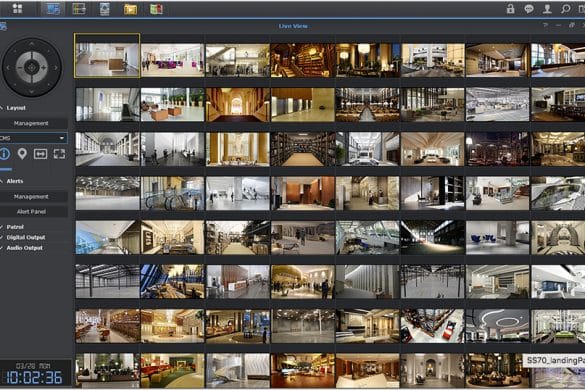Switch to full screen with the corners icon

coord(59,154)
